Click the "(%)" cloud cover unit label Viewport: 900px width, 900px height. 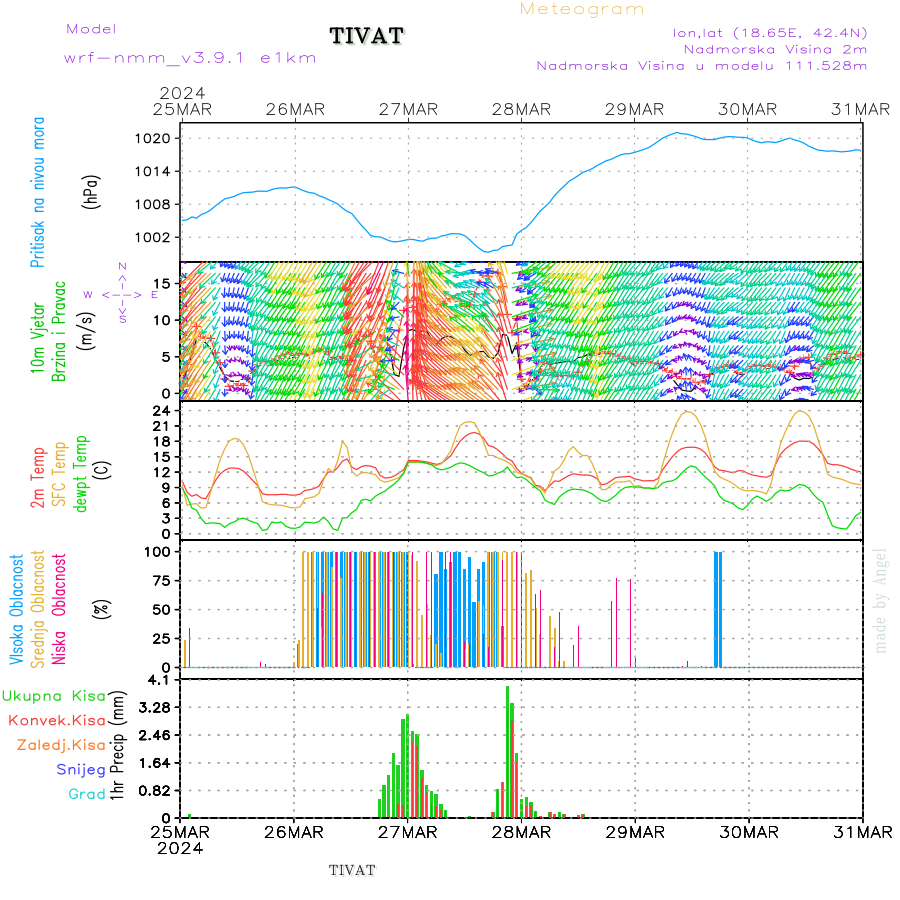click(x=102, y=609)
